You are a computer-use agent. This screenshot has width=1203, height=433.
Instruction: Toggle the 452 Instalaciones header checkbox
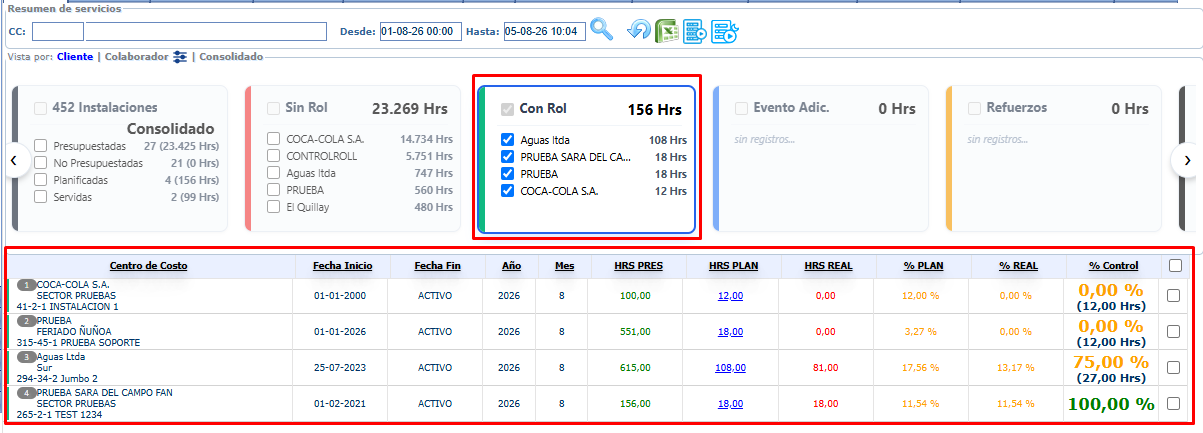[40, 108]
